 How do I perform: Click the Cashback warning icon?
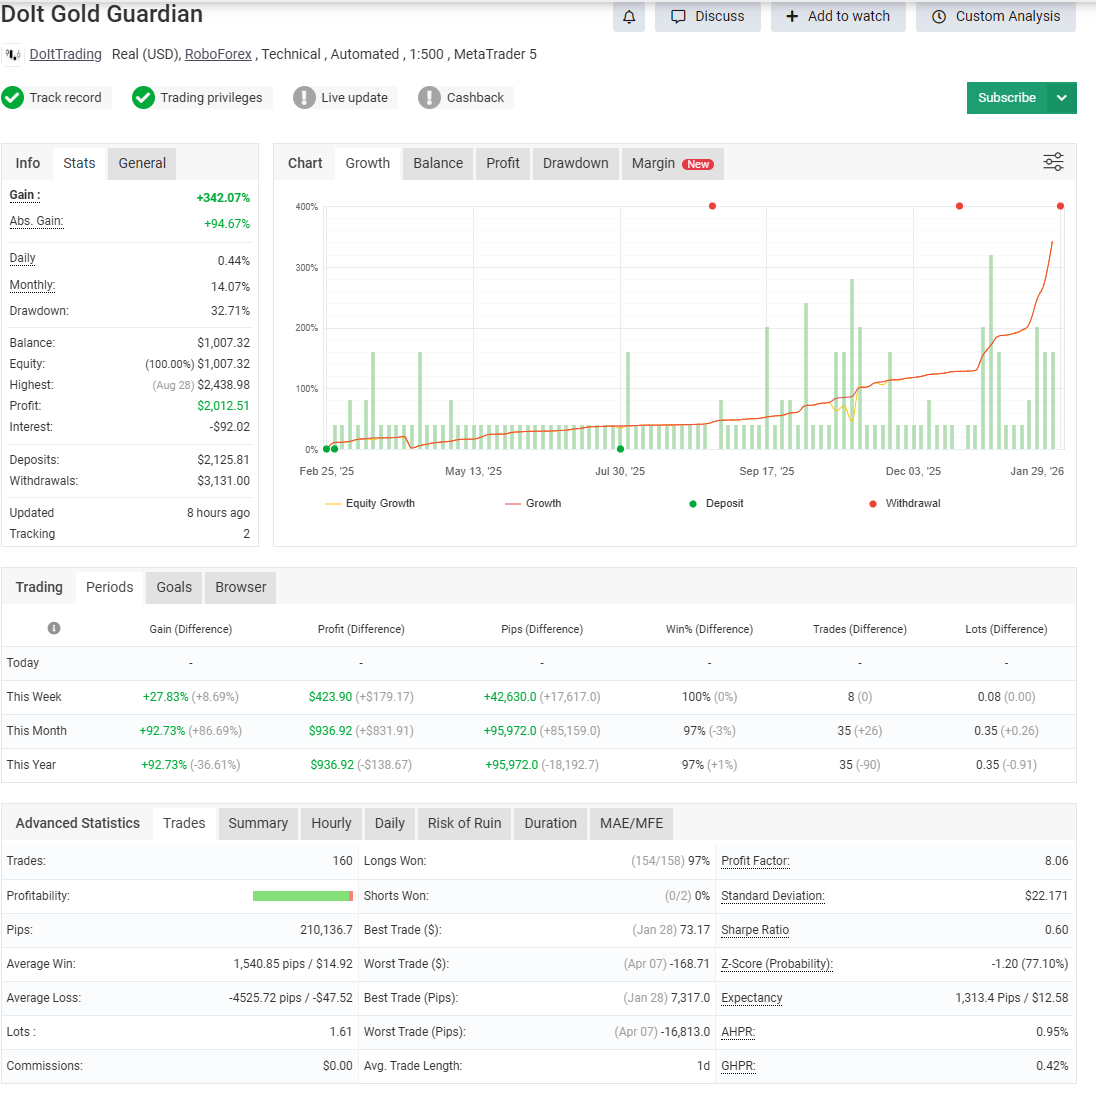coord(430,97)
